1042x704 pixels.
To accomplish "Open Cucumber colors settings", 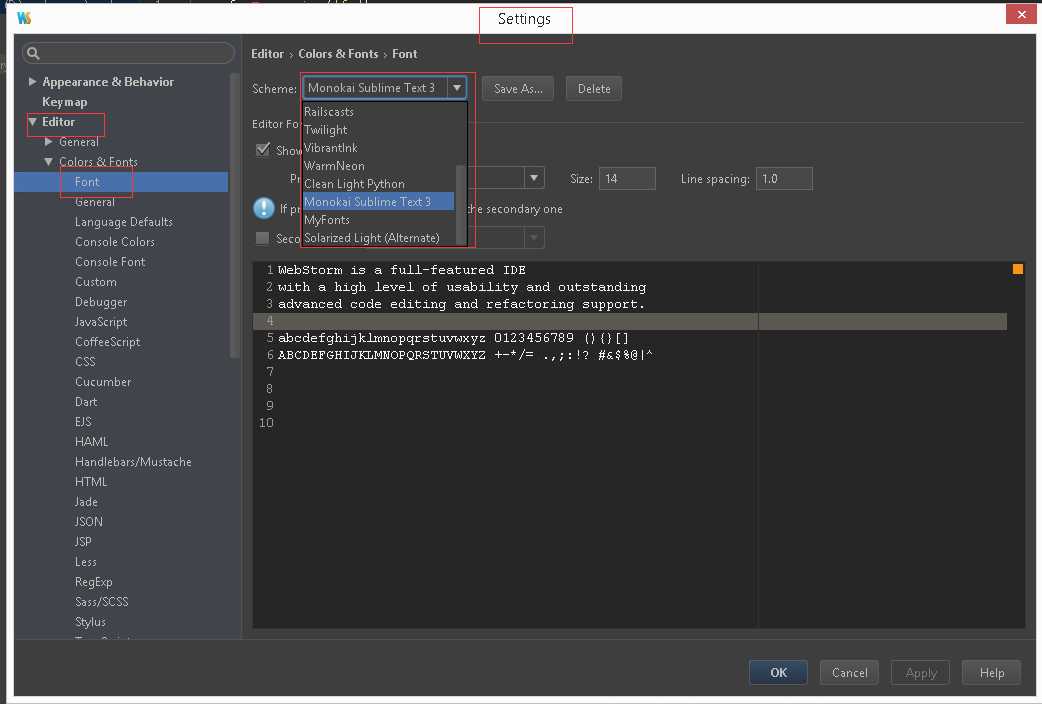I will coord(102,381).
